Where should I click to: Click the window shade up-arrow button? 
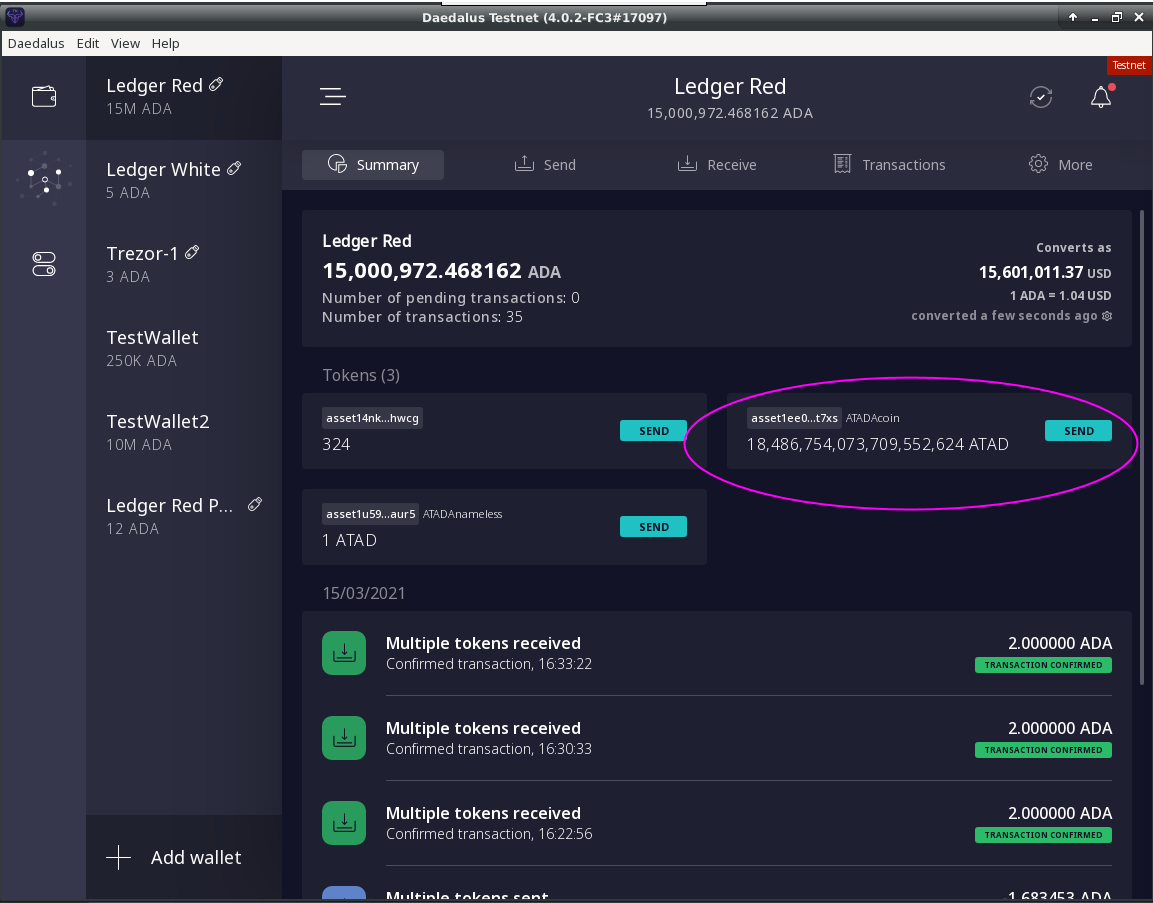1073,17
